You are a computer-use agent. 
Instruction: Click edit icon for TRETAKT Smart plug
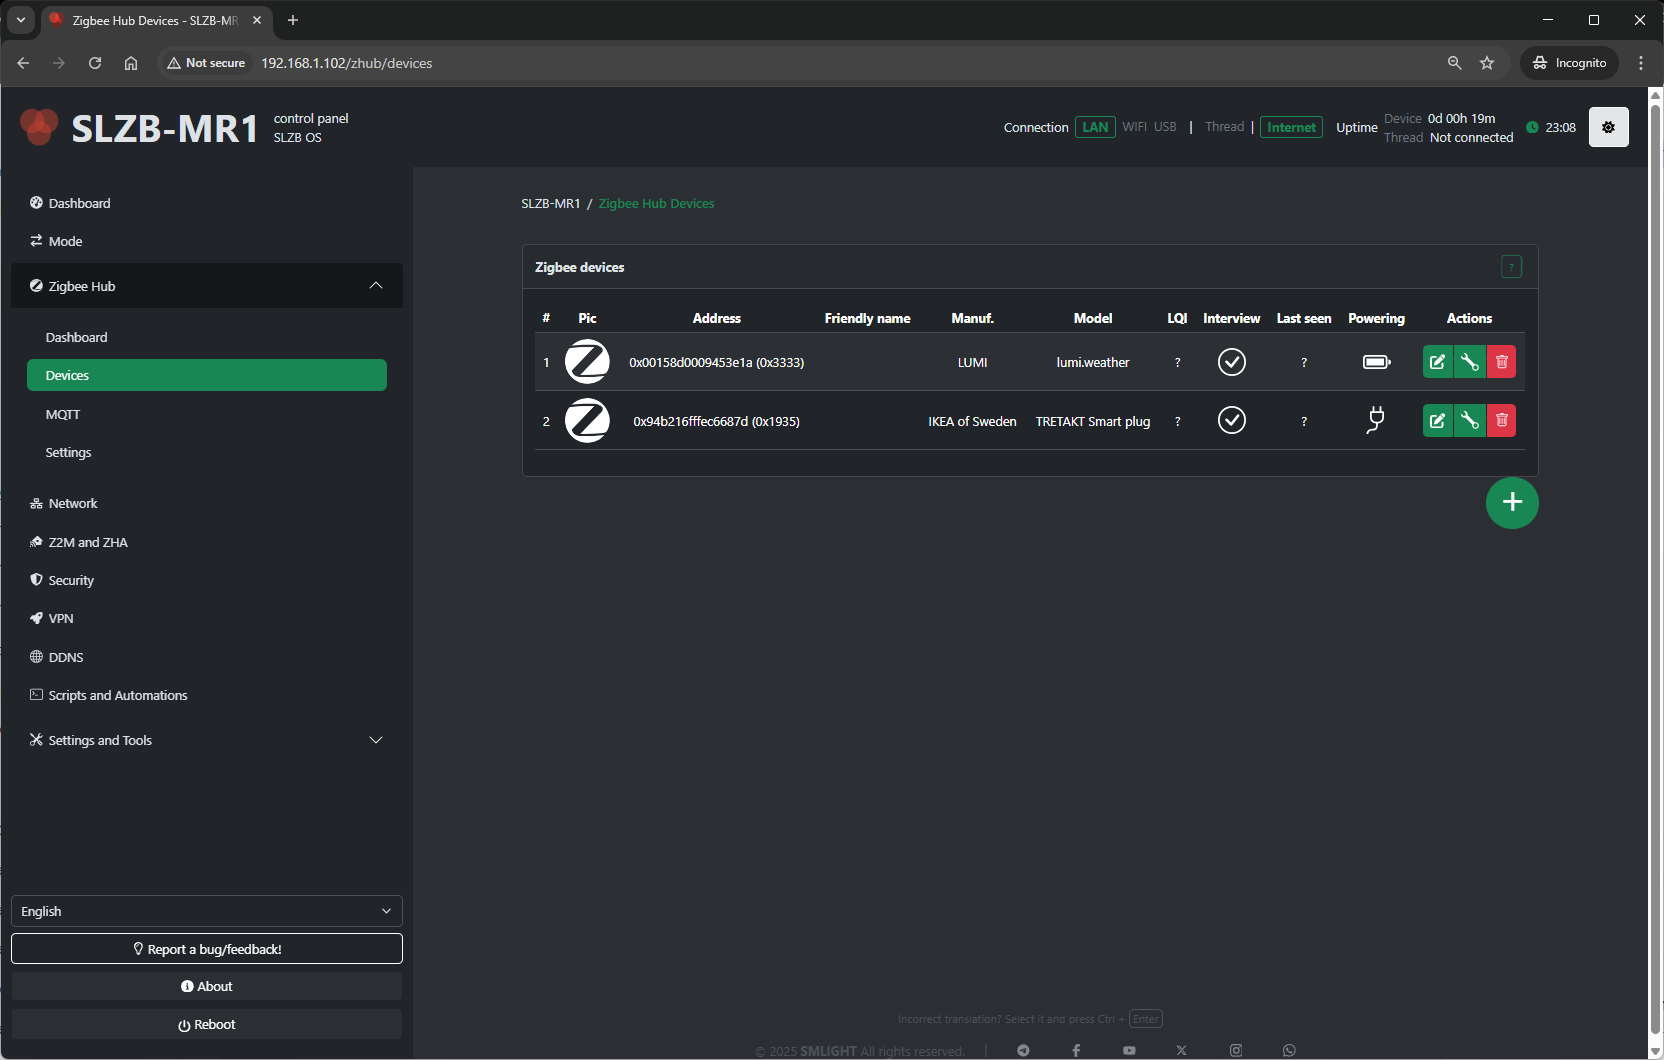tap(1437, 421)
